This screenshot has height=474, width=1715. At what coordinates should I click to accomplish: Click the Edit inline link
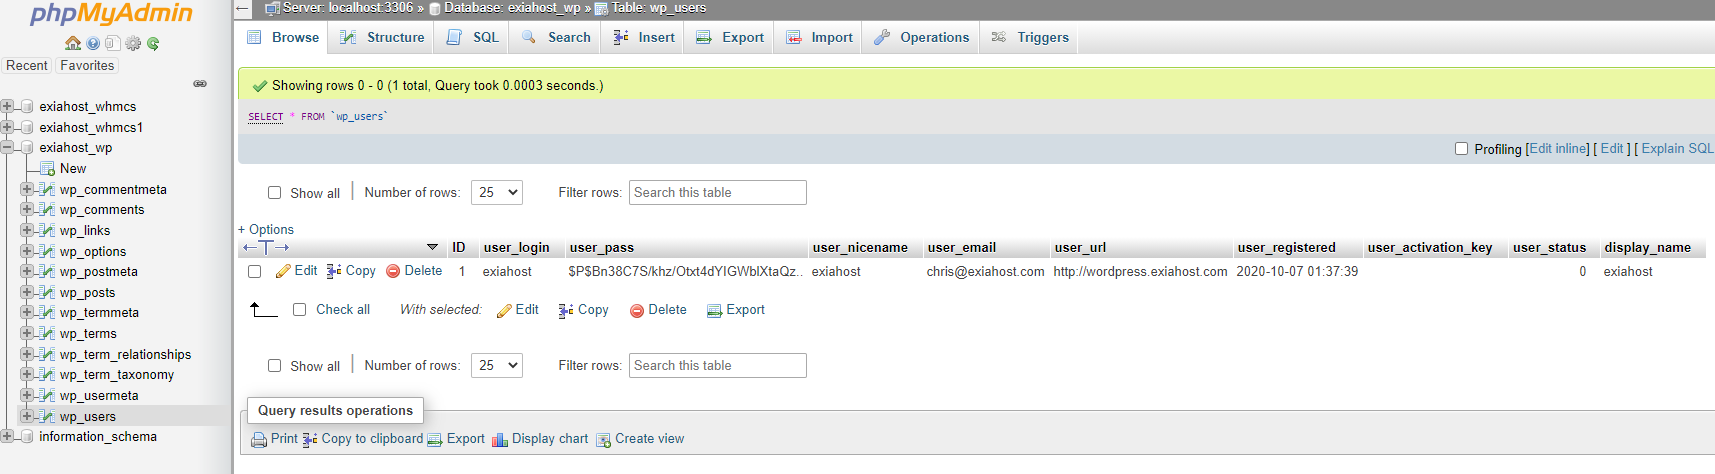1559,148
